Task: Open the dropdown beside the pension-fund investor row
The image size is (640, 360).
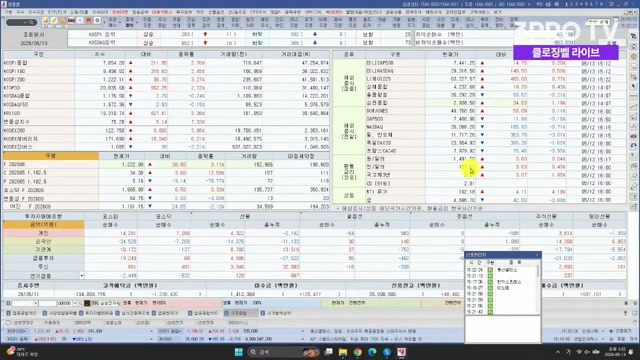Action: coord(82,276)
